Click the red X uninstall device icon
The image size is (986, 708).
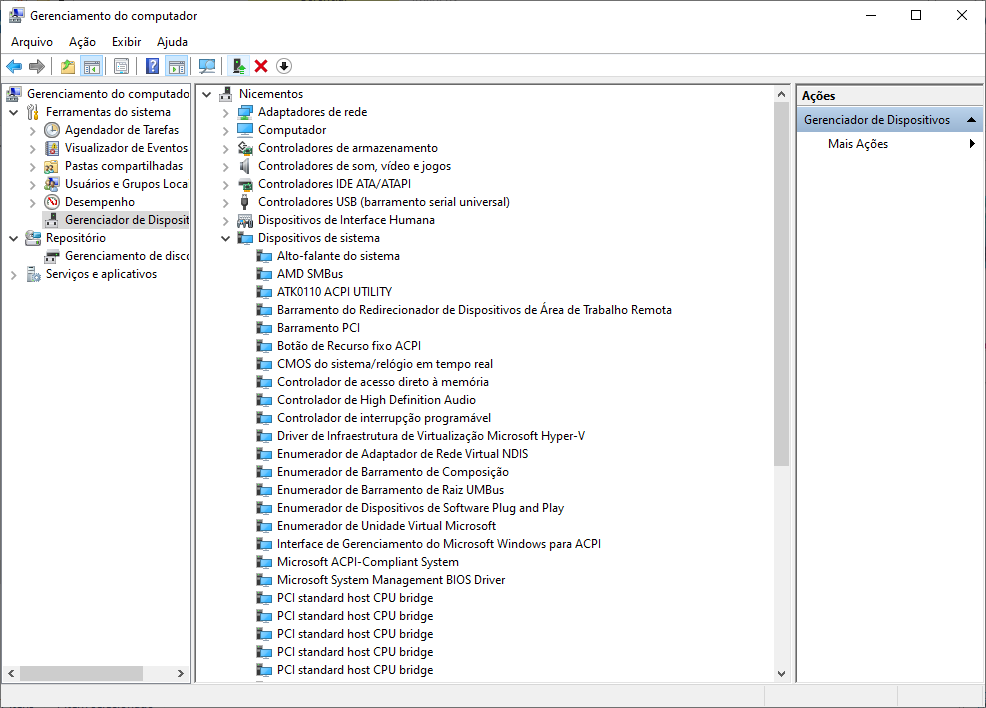pos(261,66)
